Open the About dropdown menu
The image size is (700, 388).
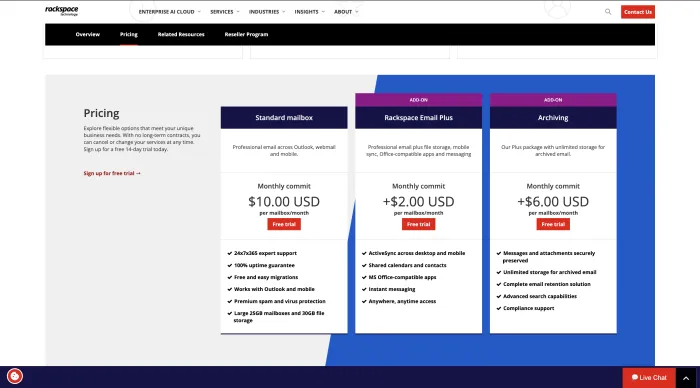pos(346,12)
